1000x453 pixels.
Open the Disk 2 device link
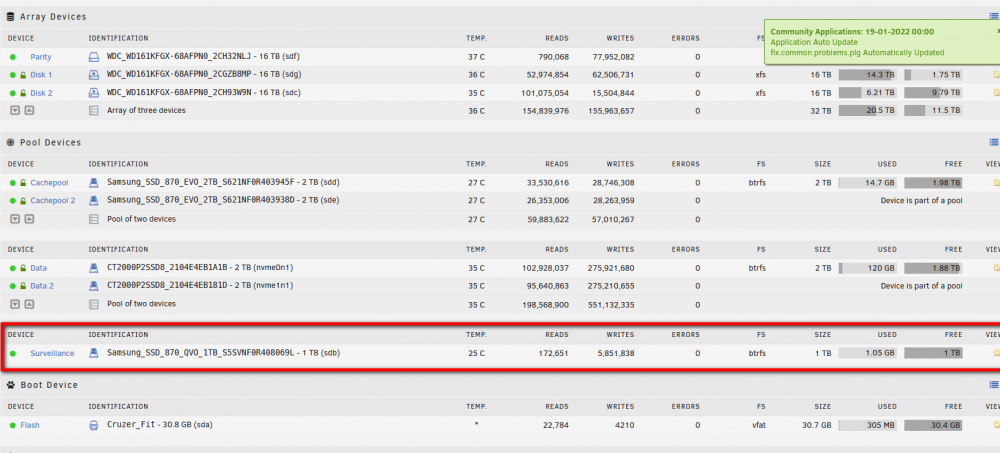point(41,93)
